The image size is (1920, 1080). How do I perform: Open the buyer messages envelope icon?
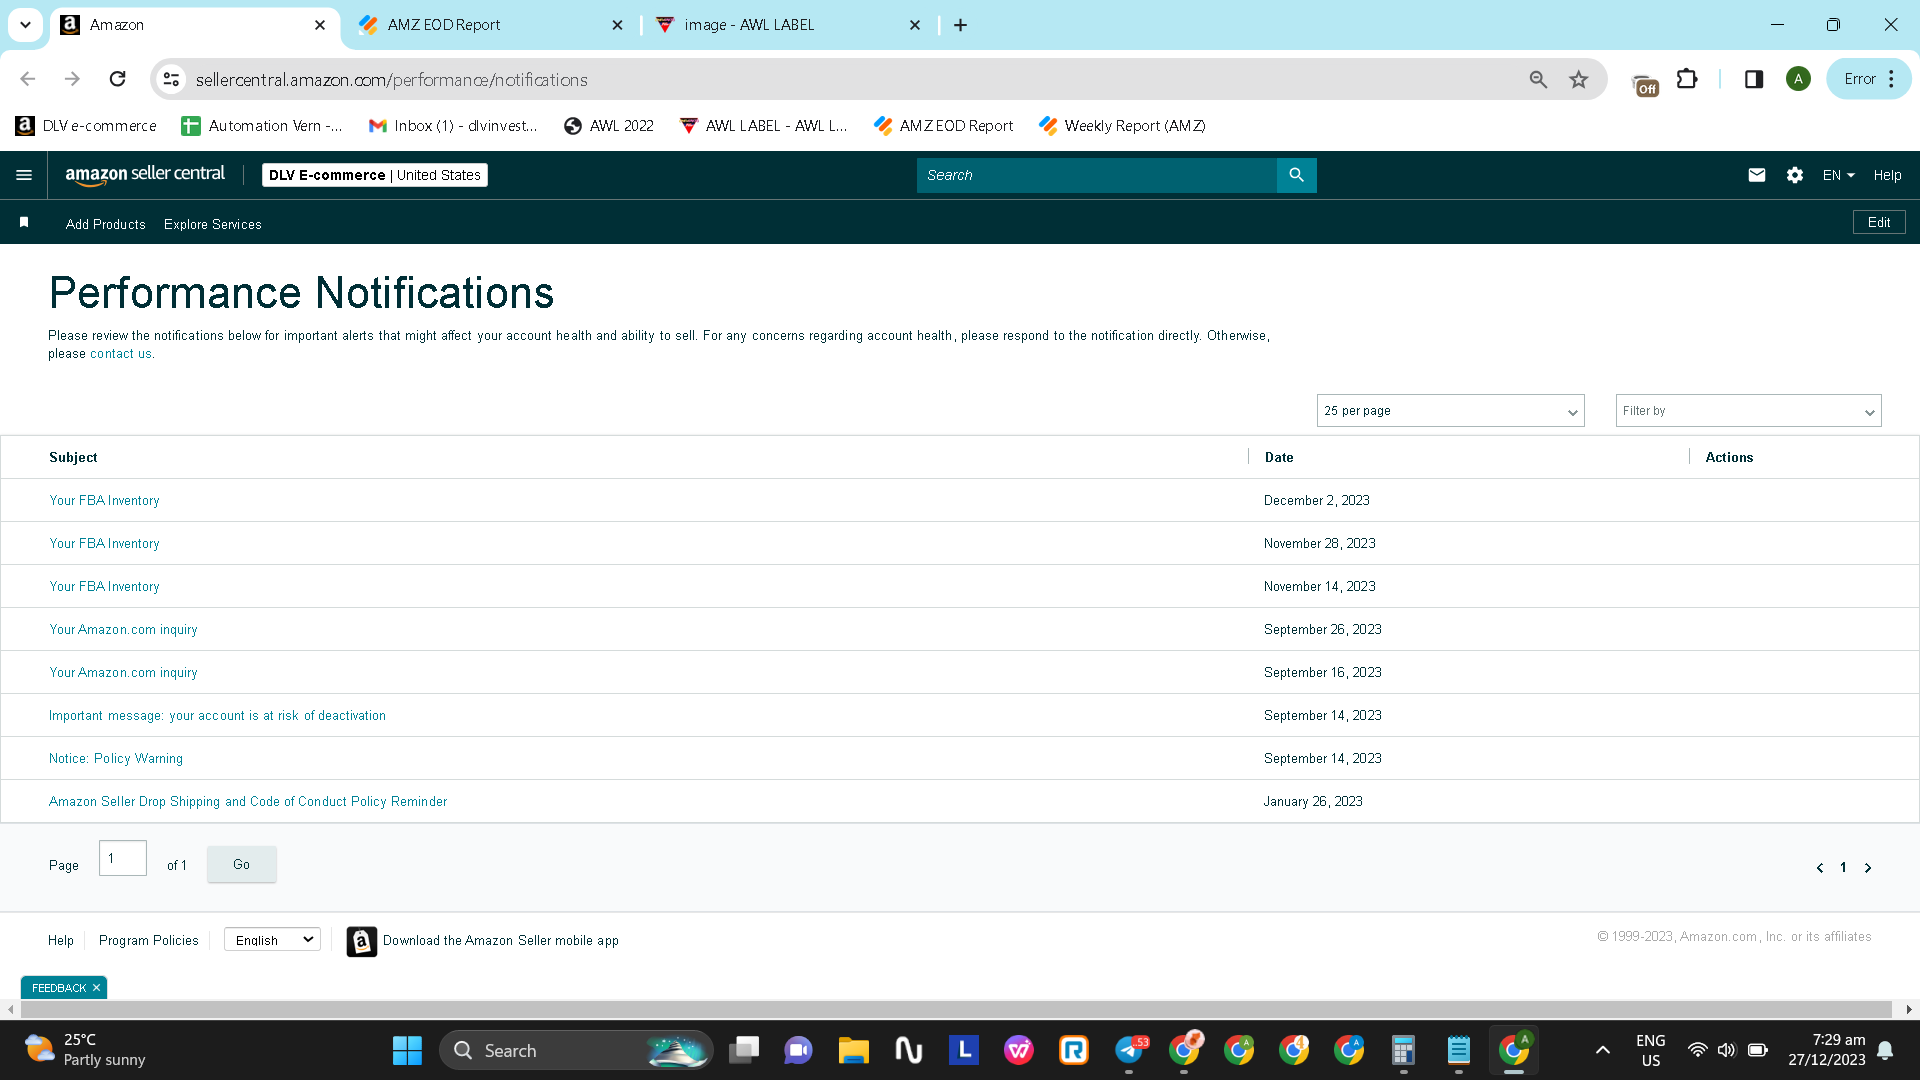click(x=1757, y=175)
